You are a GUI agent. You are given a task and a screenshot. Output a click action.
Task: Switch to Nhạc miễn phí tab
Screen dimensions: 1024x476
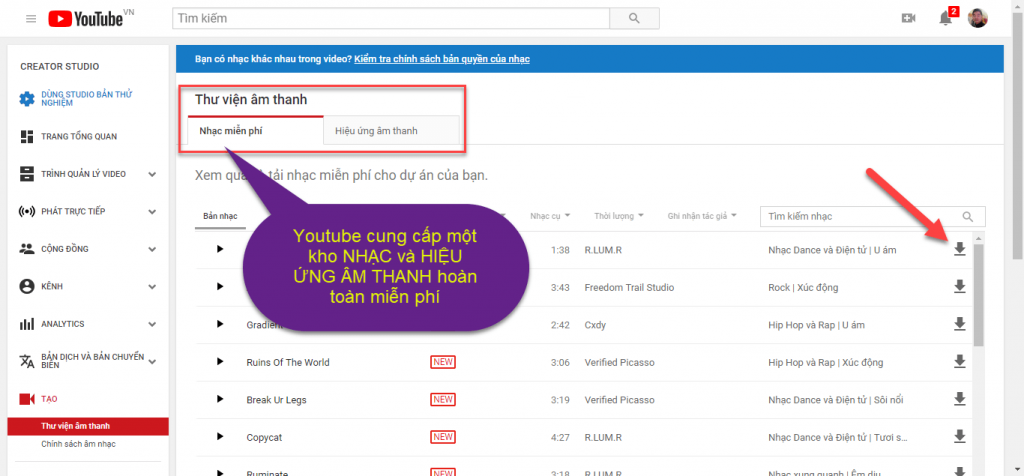click(255, 131)
